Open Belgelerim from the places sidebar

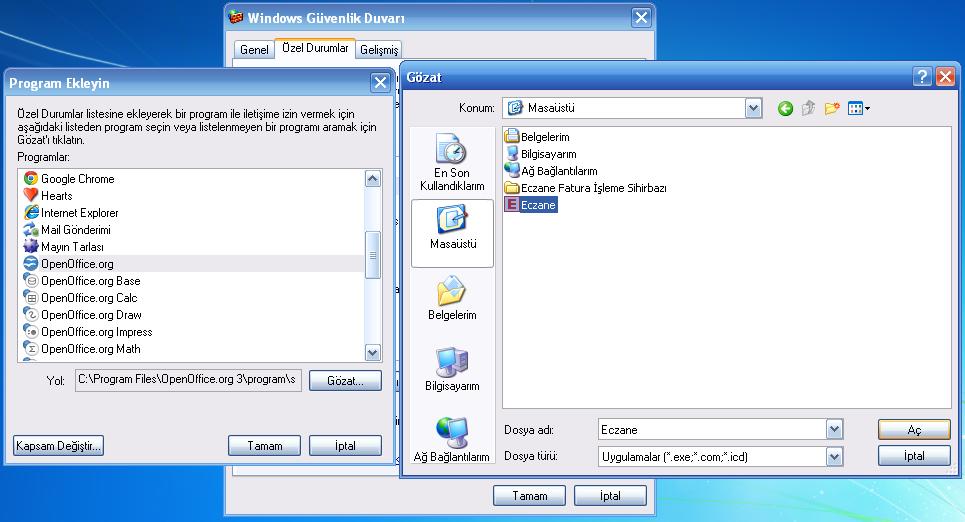pyautogui.click(x=452, y=298)
